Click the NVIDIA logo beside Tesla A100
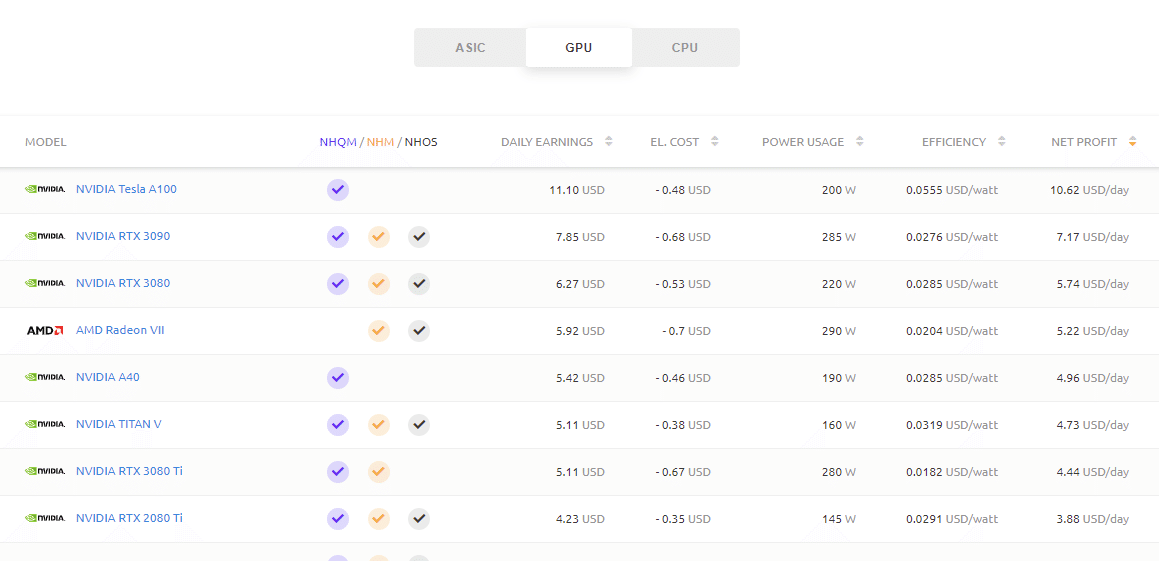Image resolution: width=1159 pixels, height=561 pixels. 45,189
